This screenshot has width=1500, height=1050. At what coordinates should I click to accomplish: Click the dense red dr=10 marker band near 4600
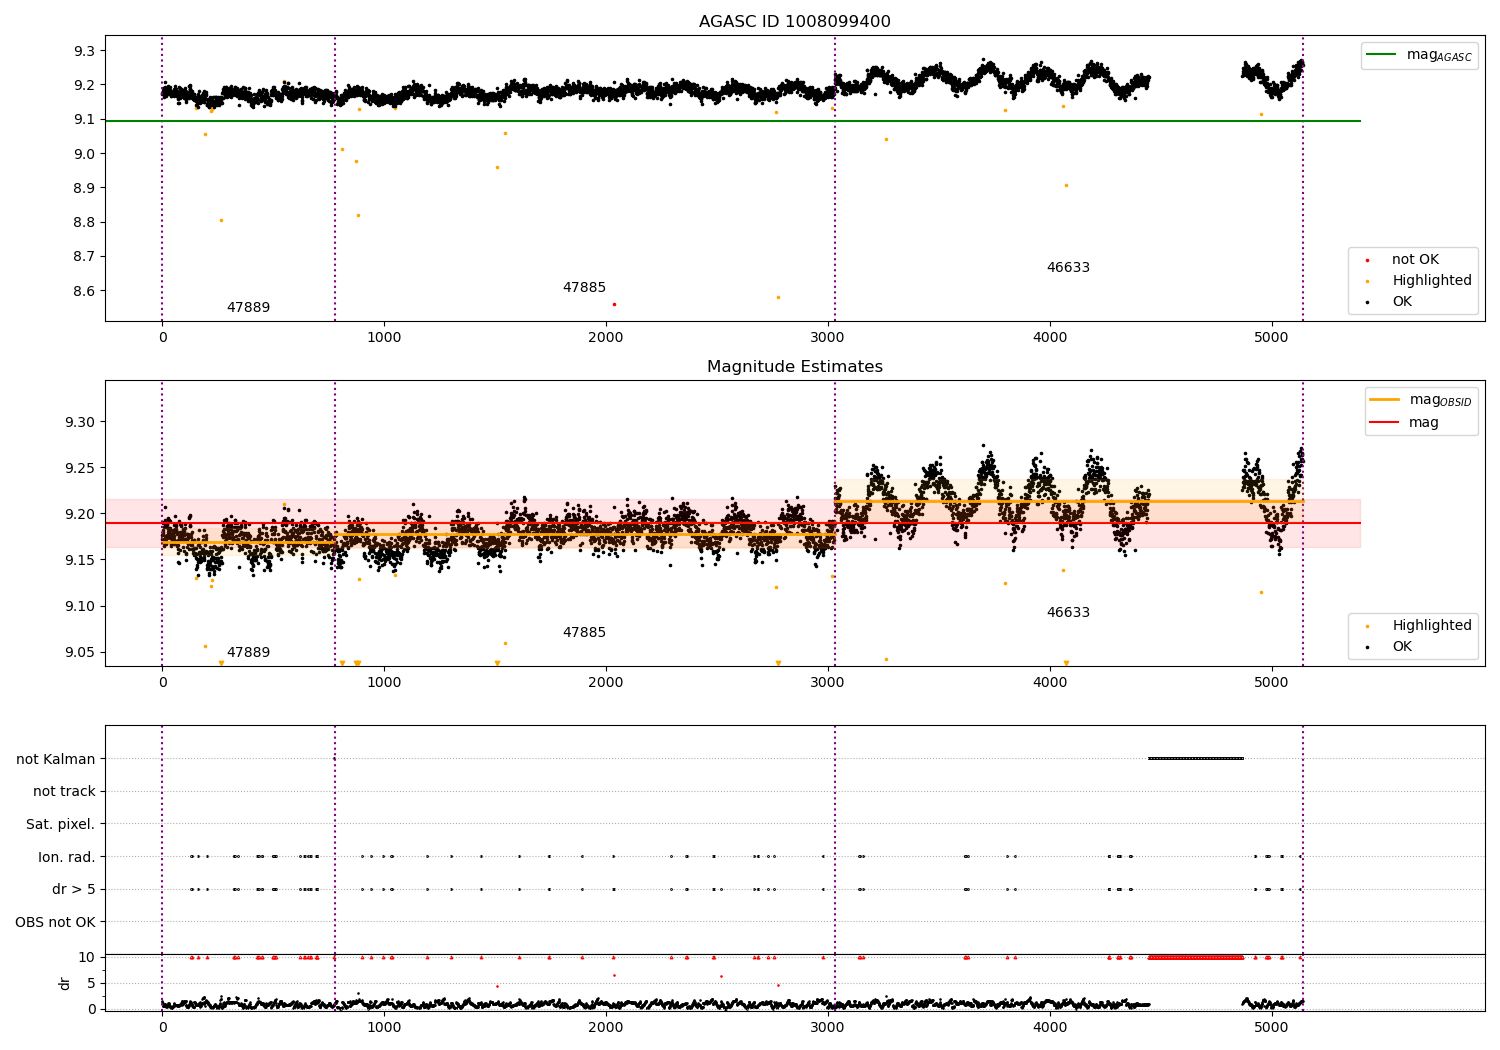(1196, 958)
